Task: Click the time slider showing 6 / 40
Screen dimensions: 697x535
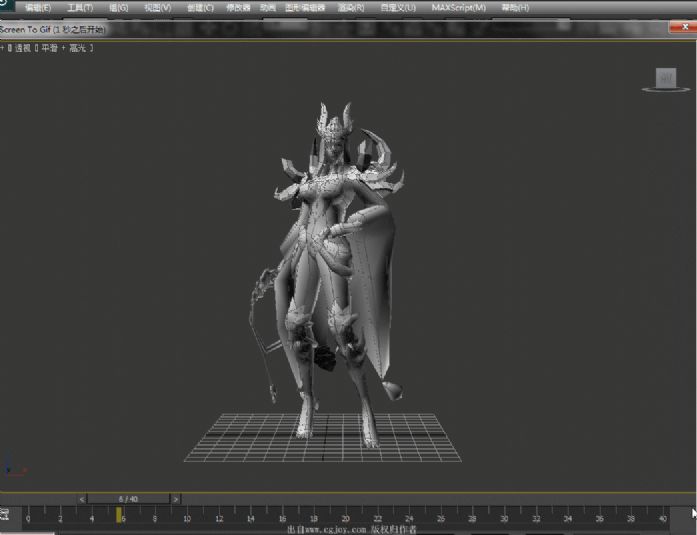Action: 128,499
